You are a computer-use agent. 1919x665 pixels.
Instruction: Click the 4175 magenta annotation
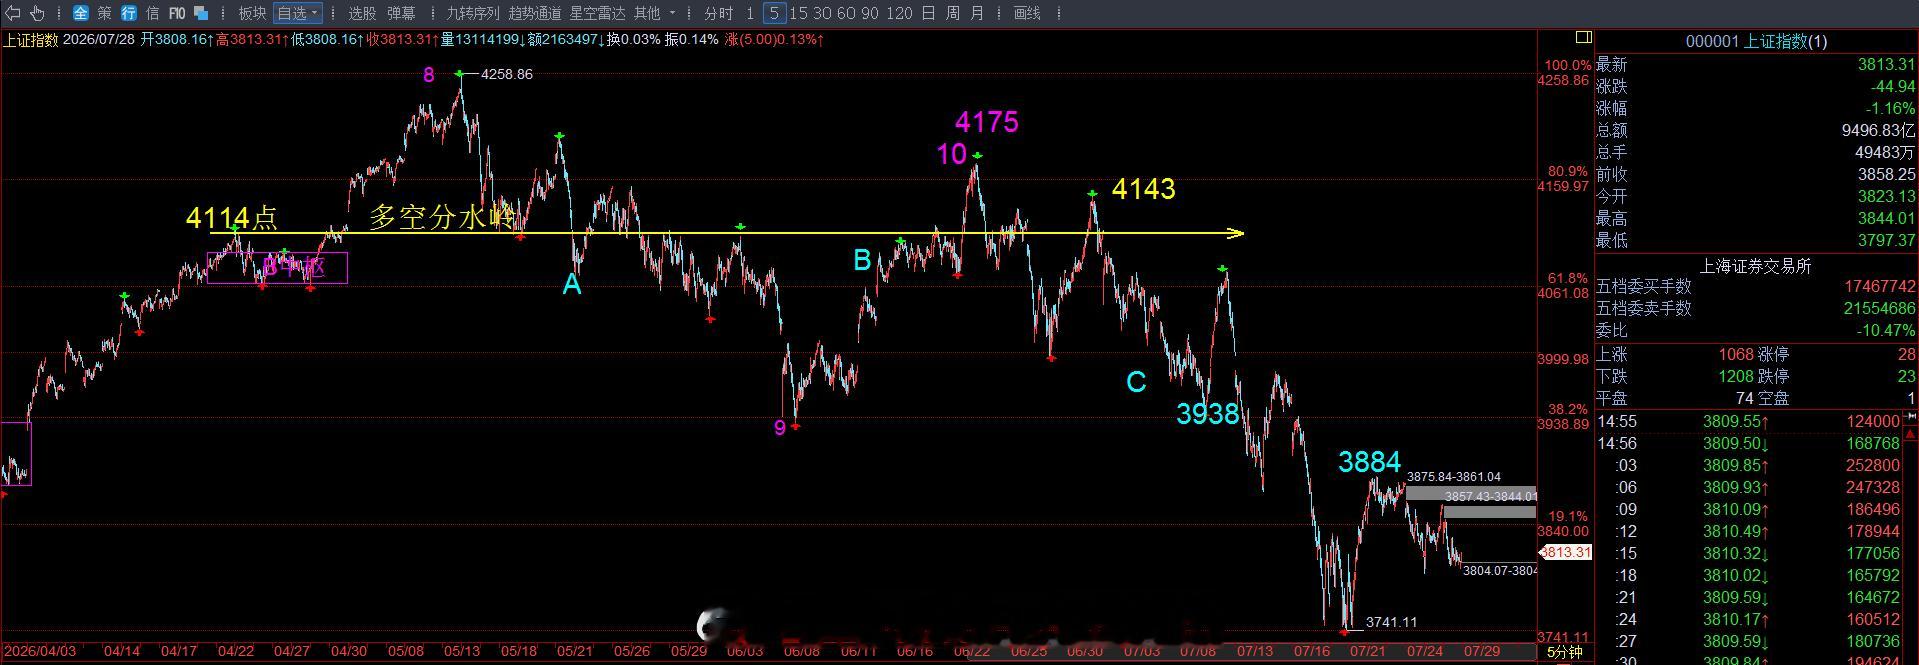[987, 122]
